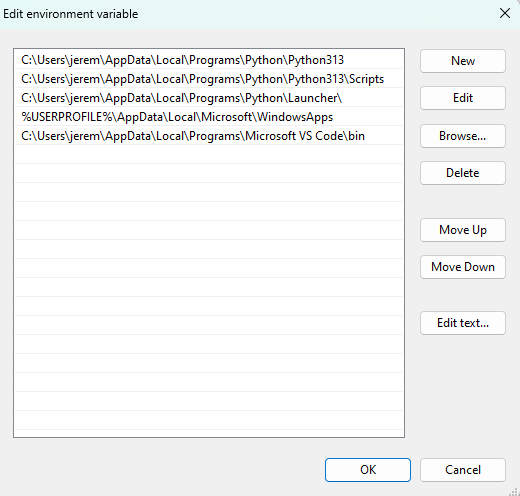
Task: Select the Python313\Scripts path entry
Action: tap(209, 79)
